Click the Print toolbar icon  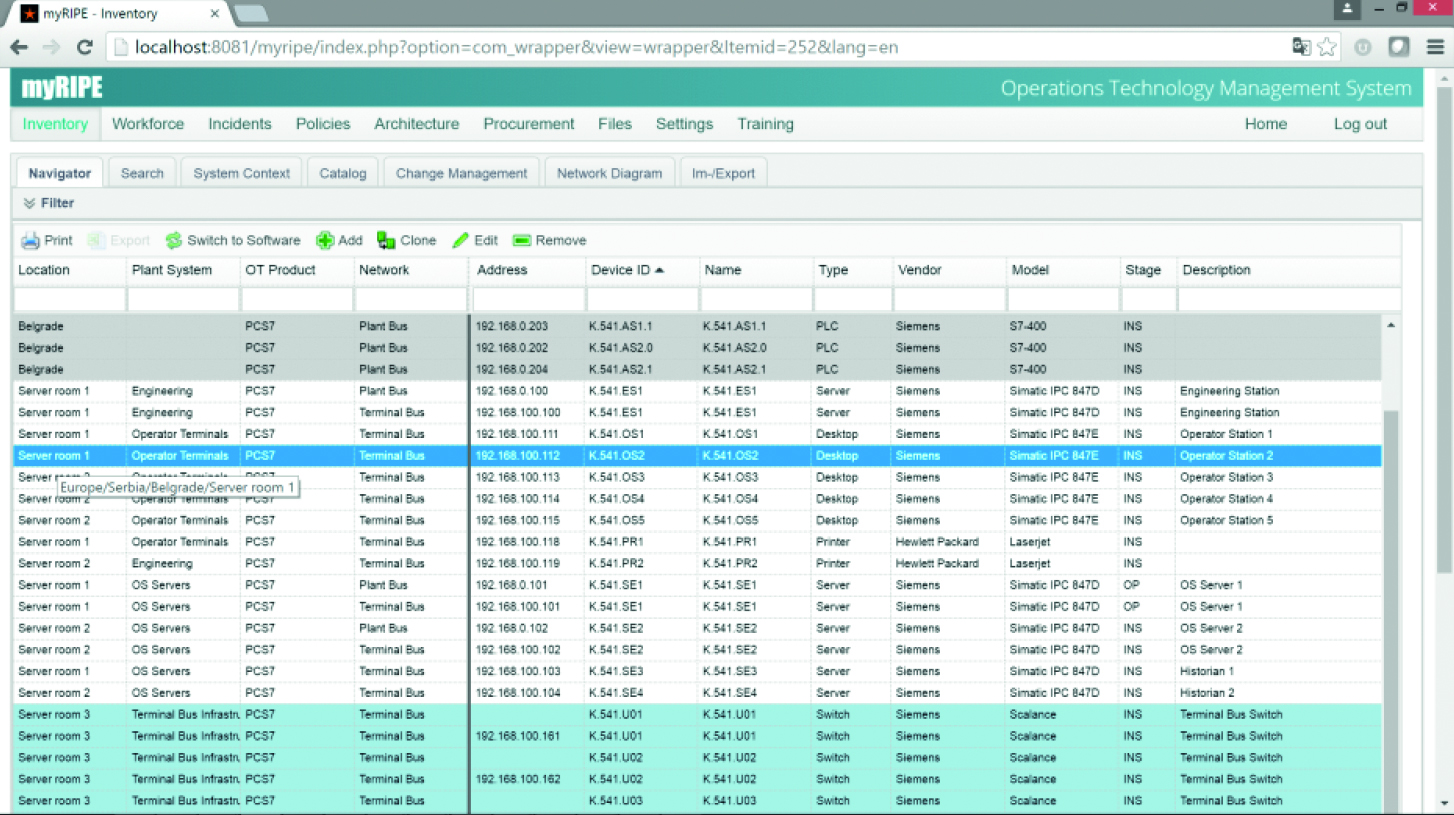pos(31,240)
